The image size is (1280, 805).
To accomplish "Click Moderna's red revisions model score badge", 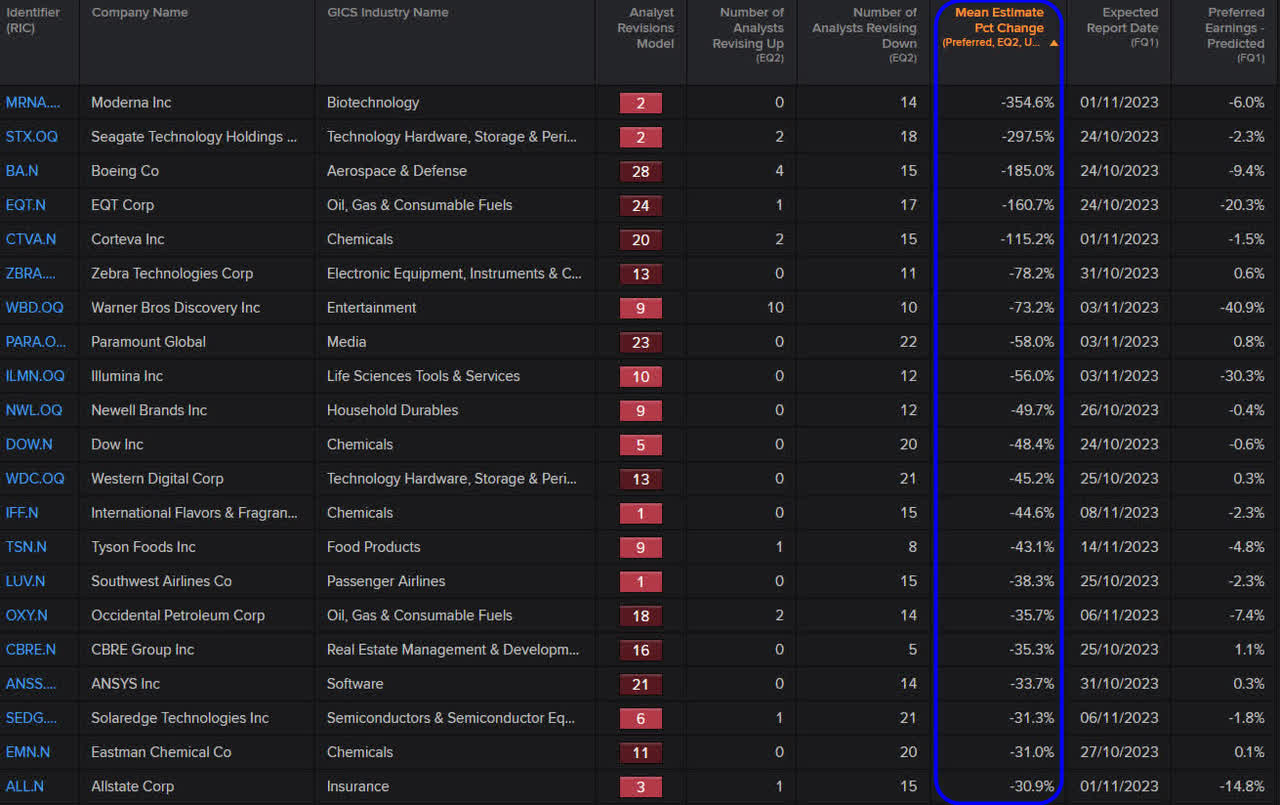I will pos(640,102).
